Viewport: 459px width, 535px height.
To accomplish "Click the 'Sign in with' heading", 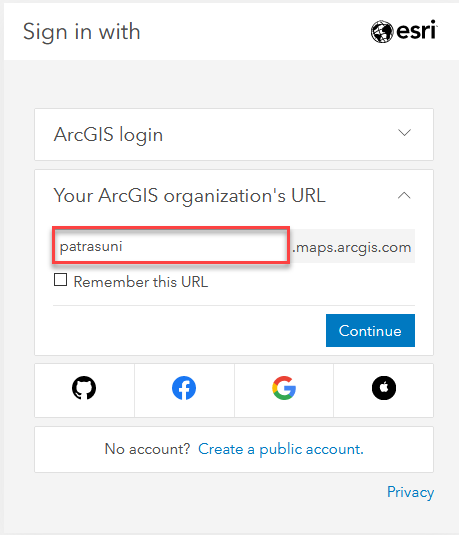I will pos(82,32).
